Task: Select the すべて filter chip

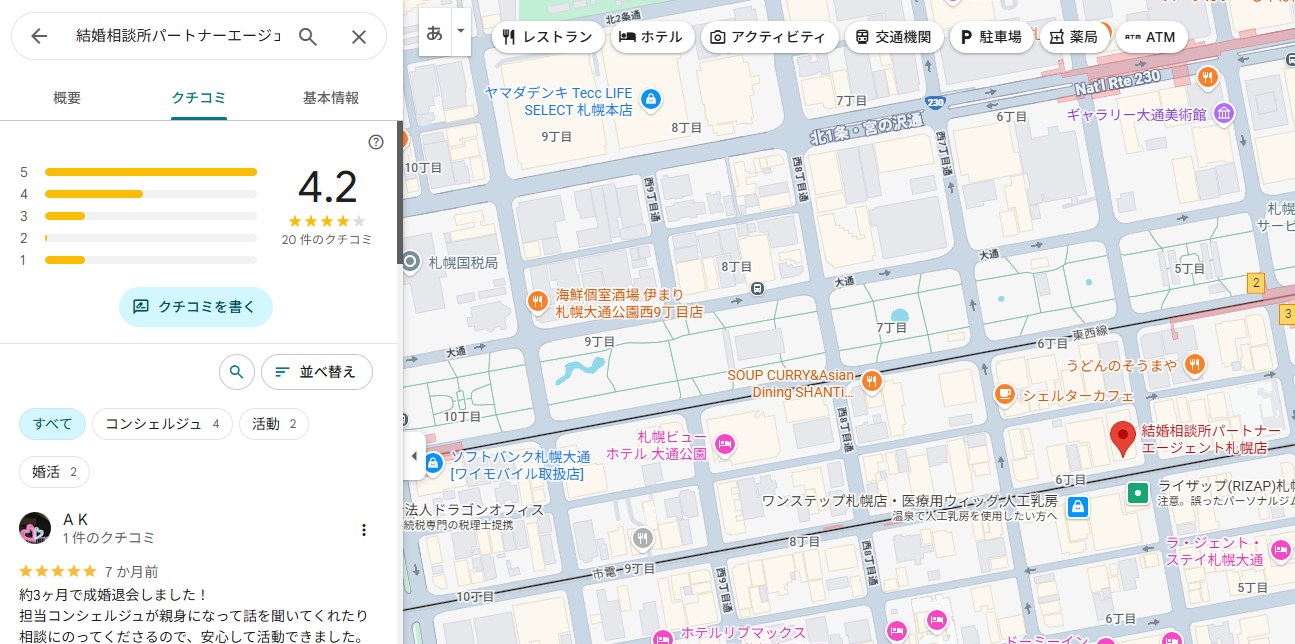Action: coord(53,424)
